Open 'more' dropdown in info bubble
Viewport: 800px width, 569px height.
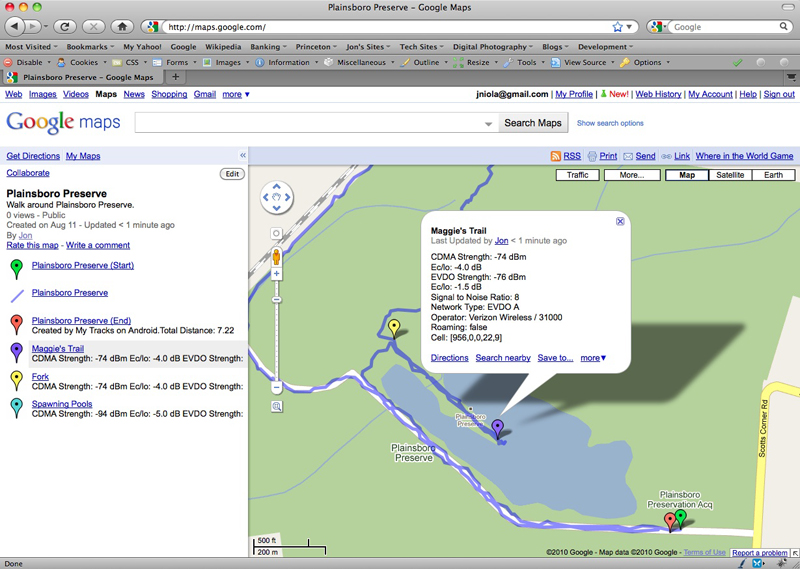pyautogui.click(x=593, y=358)
